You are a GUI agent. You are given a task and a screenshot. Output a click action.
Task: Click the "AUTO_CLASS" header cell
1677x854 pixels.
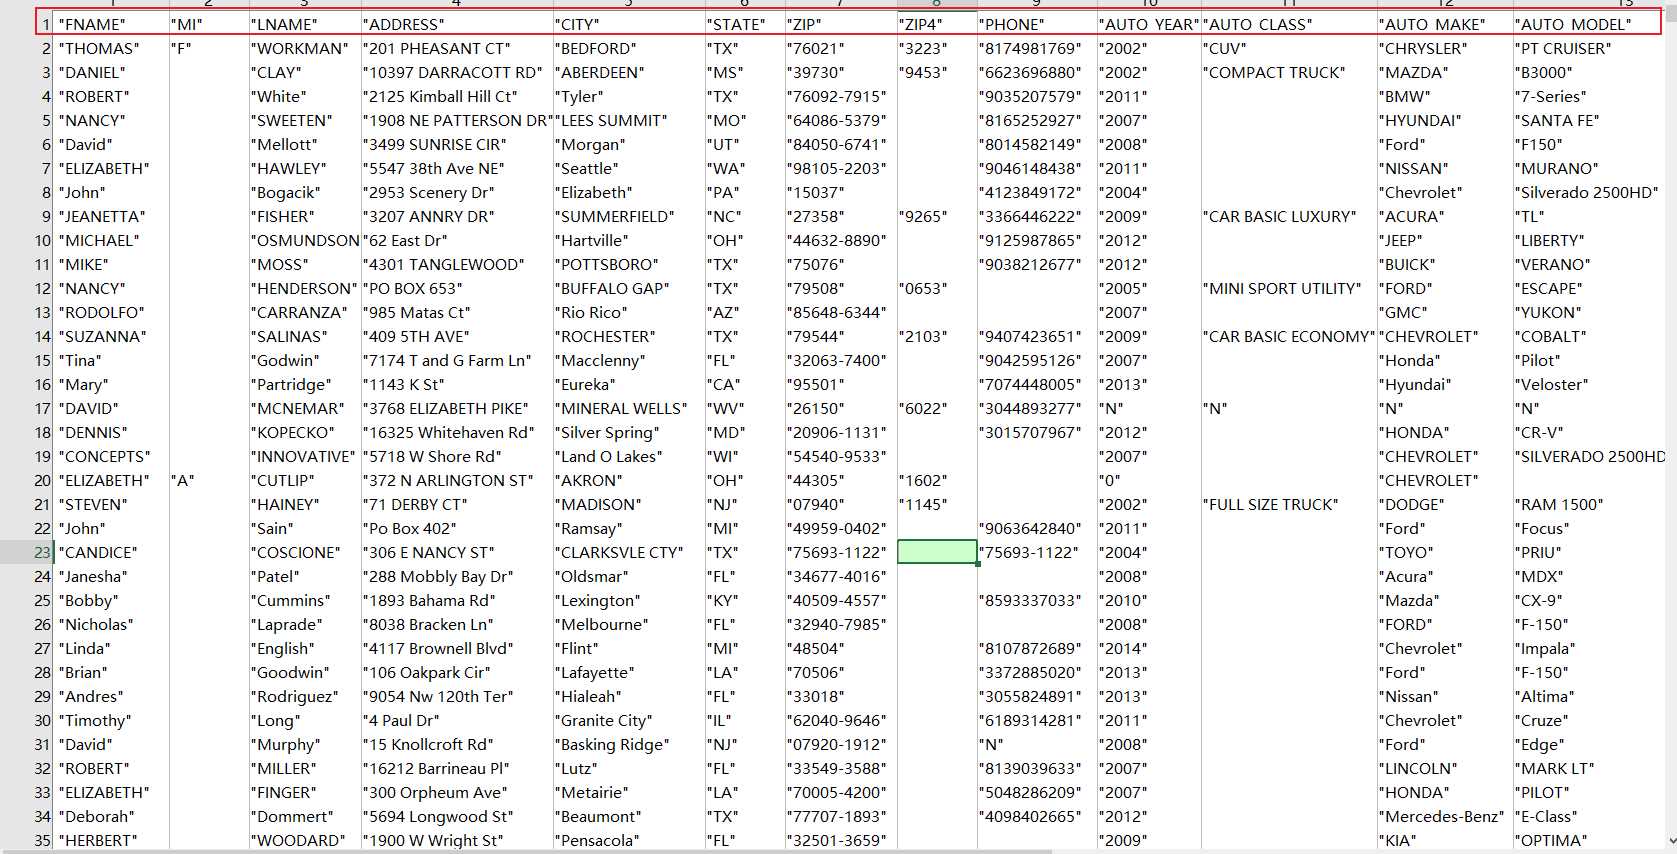[x=1289, y=24]
